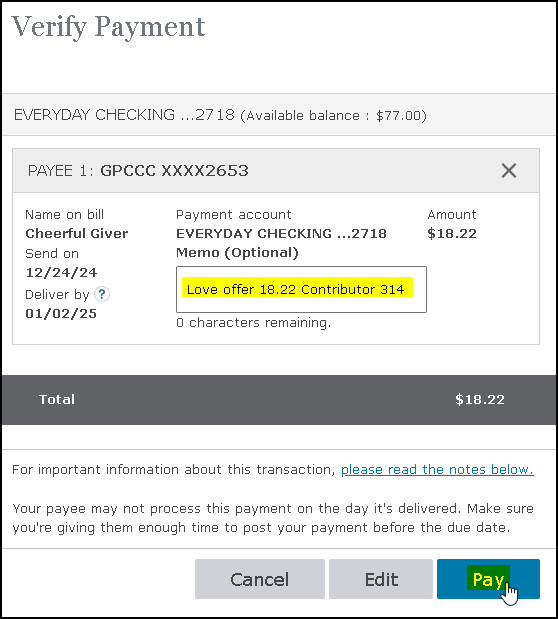The width and height of the screenshot is (558, 619).
Task: Remove Payee 1 with the X icon
Action: [x=509, y=171]
